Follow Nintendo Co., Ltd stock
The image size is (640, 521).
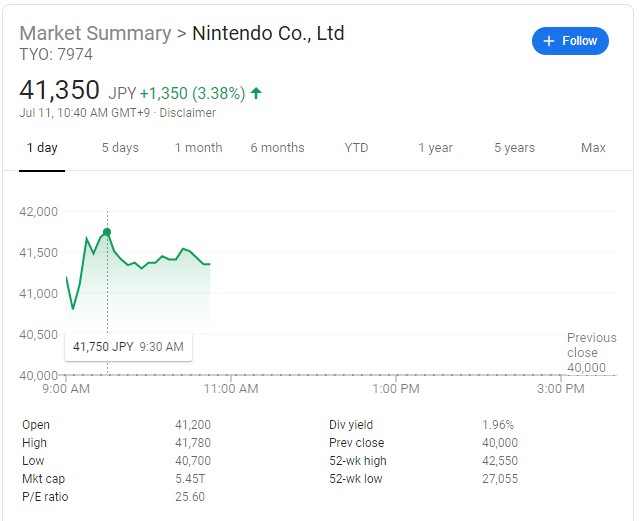coord(570,41)
